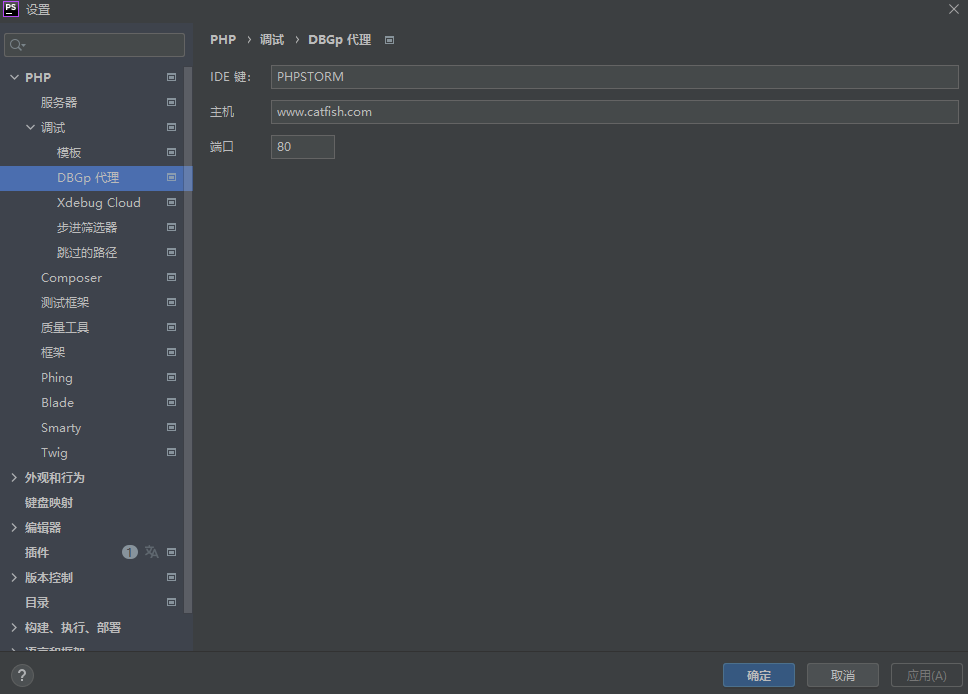The width and height of the screenshot is (968, 694).
Task: Click the project-level icon beside 模板
Action: (172, 152)
